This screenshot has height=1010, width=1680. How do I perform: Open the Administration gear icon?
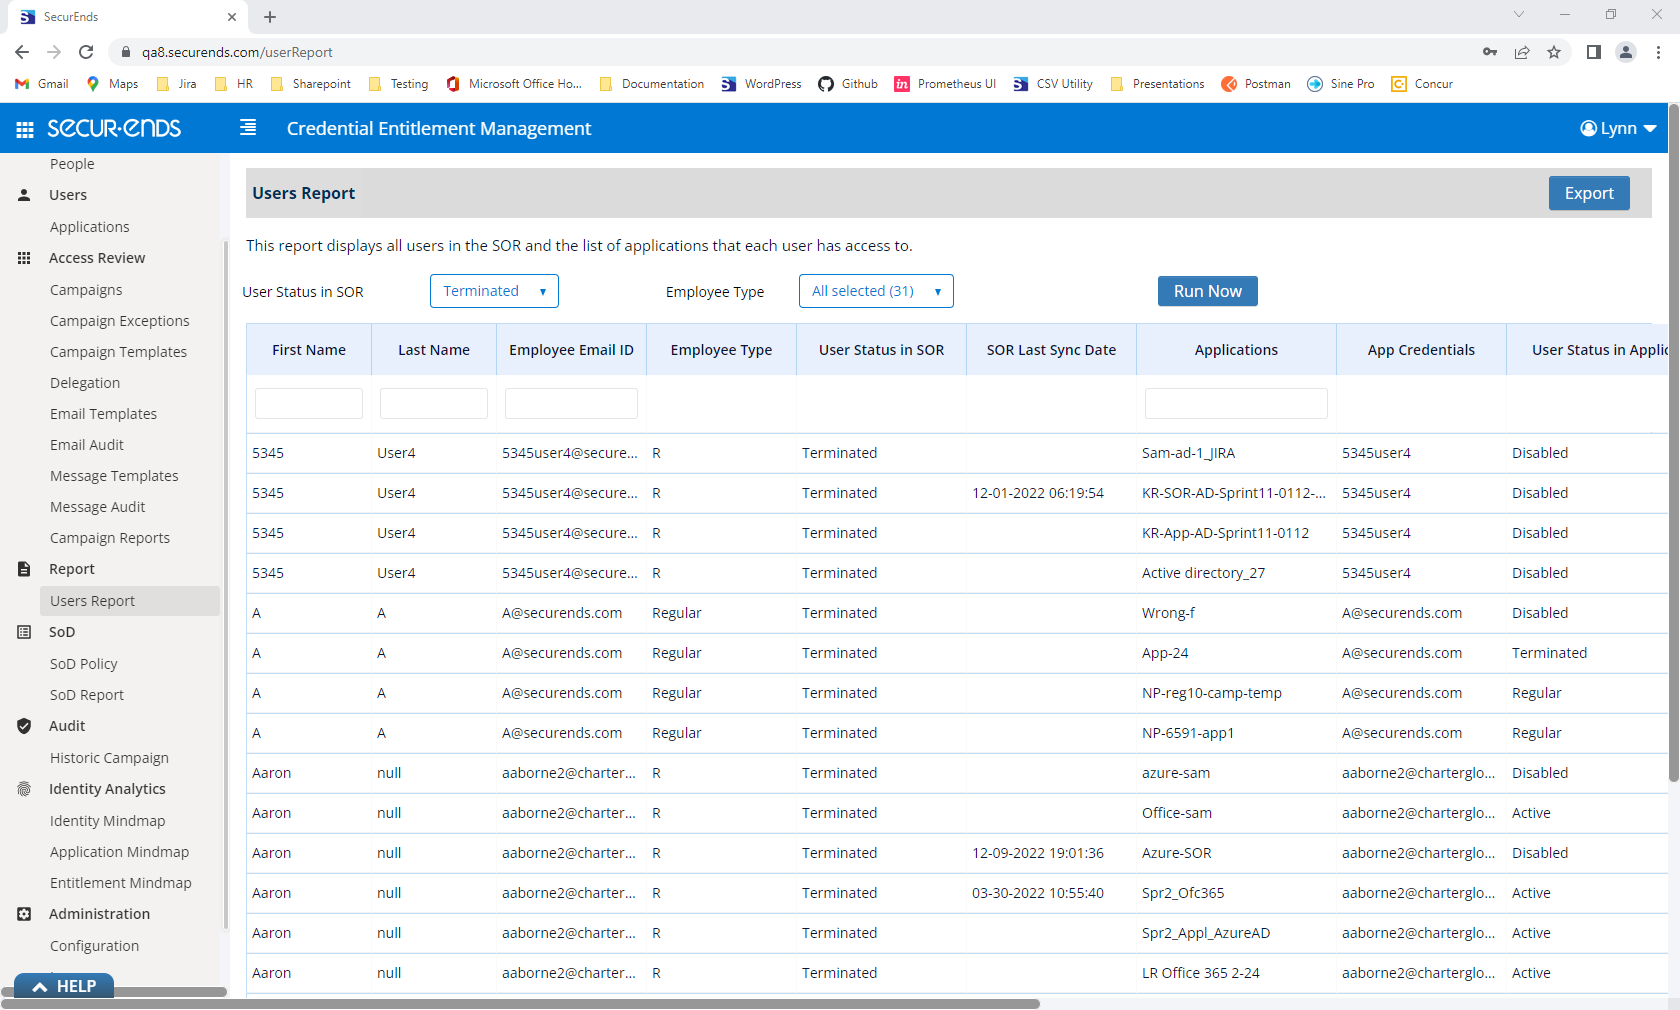(x=23, y=913)
